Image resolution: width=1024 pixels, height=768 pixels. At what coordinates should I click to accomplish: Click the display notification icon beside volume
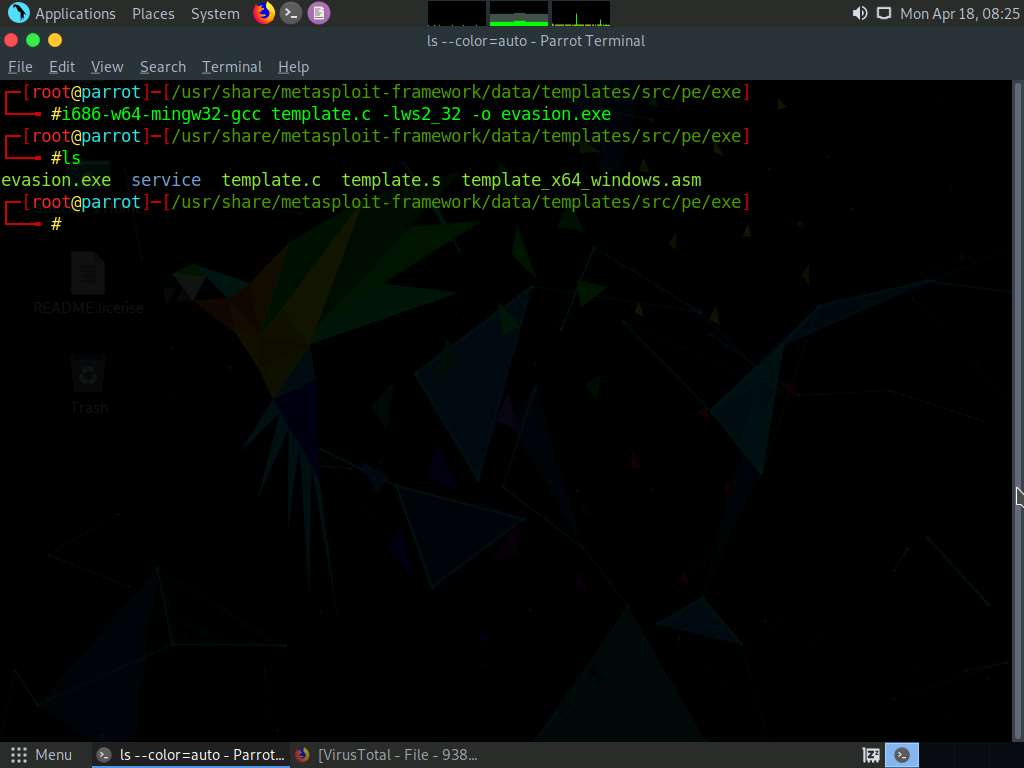tap(883, 13)
